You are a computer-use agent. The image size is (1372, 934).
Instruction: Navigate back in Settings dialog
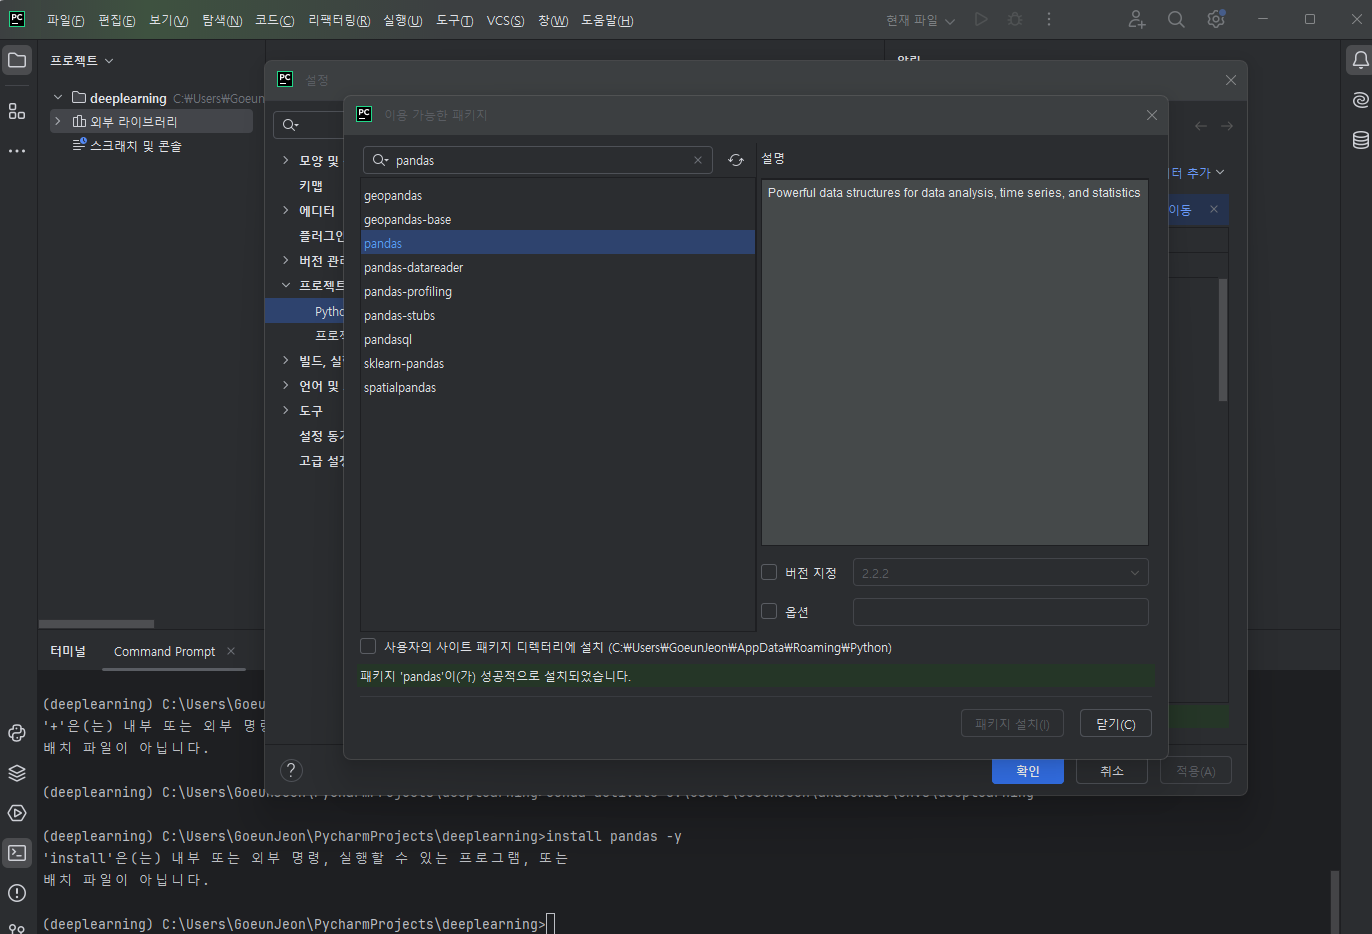(1201, 126)
